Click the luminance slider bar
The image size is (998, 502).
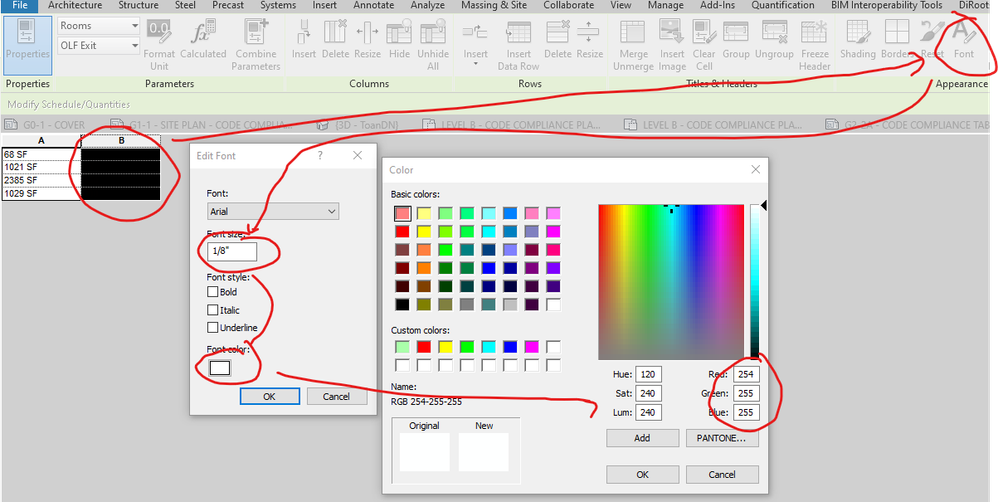click(755, 282)
